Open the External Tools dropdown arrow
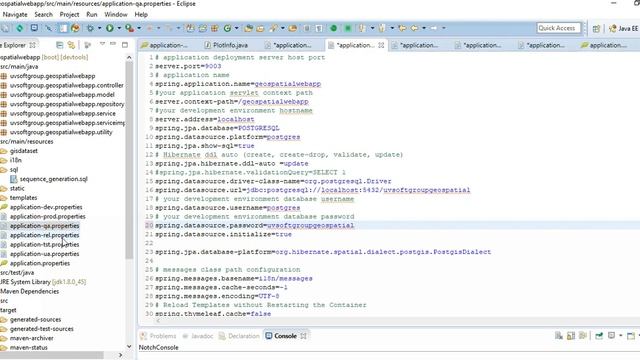The image size is (640, 360). [139, 28]
